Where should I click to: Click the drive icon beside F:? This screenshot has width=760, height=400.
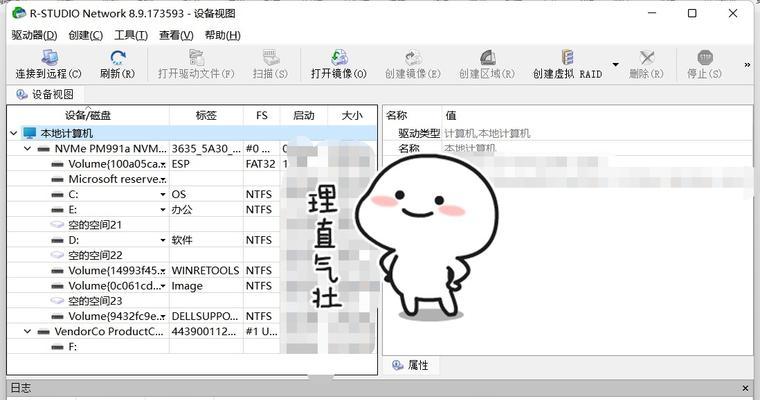coord(57,347)
